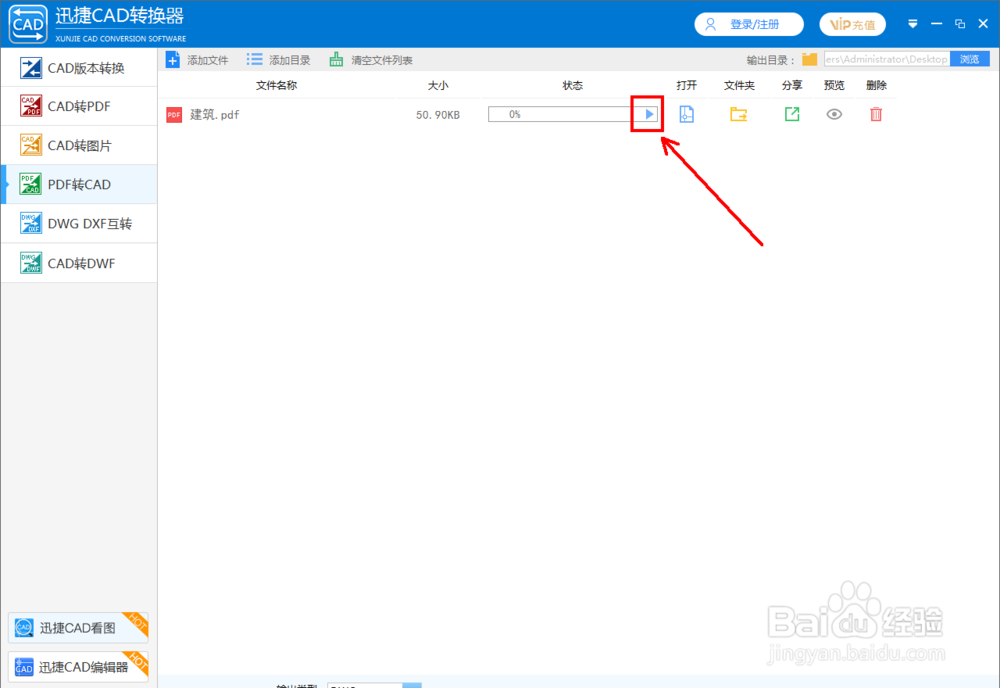The image size is (1000, 688).
Task: Switch to CAD转PDF mode
Action: 79,106
